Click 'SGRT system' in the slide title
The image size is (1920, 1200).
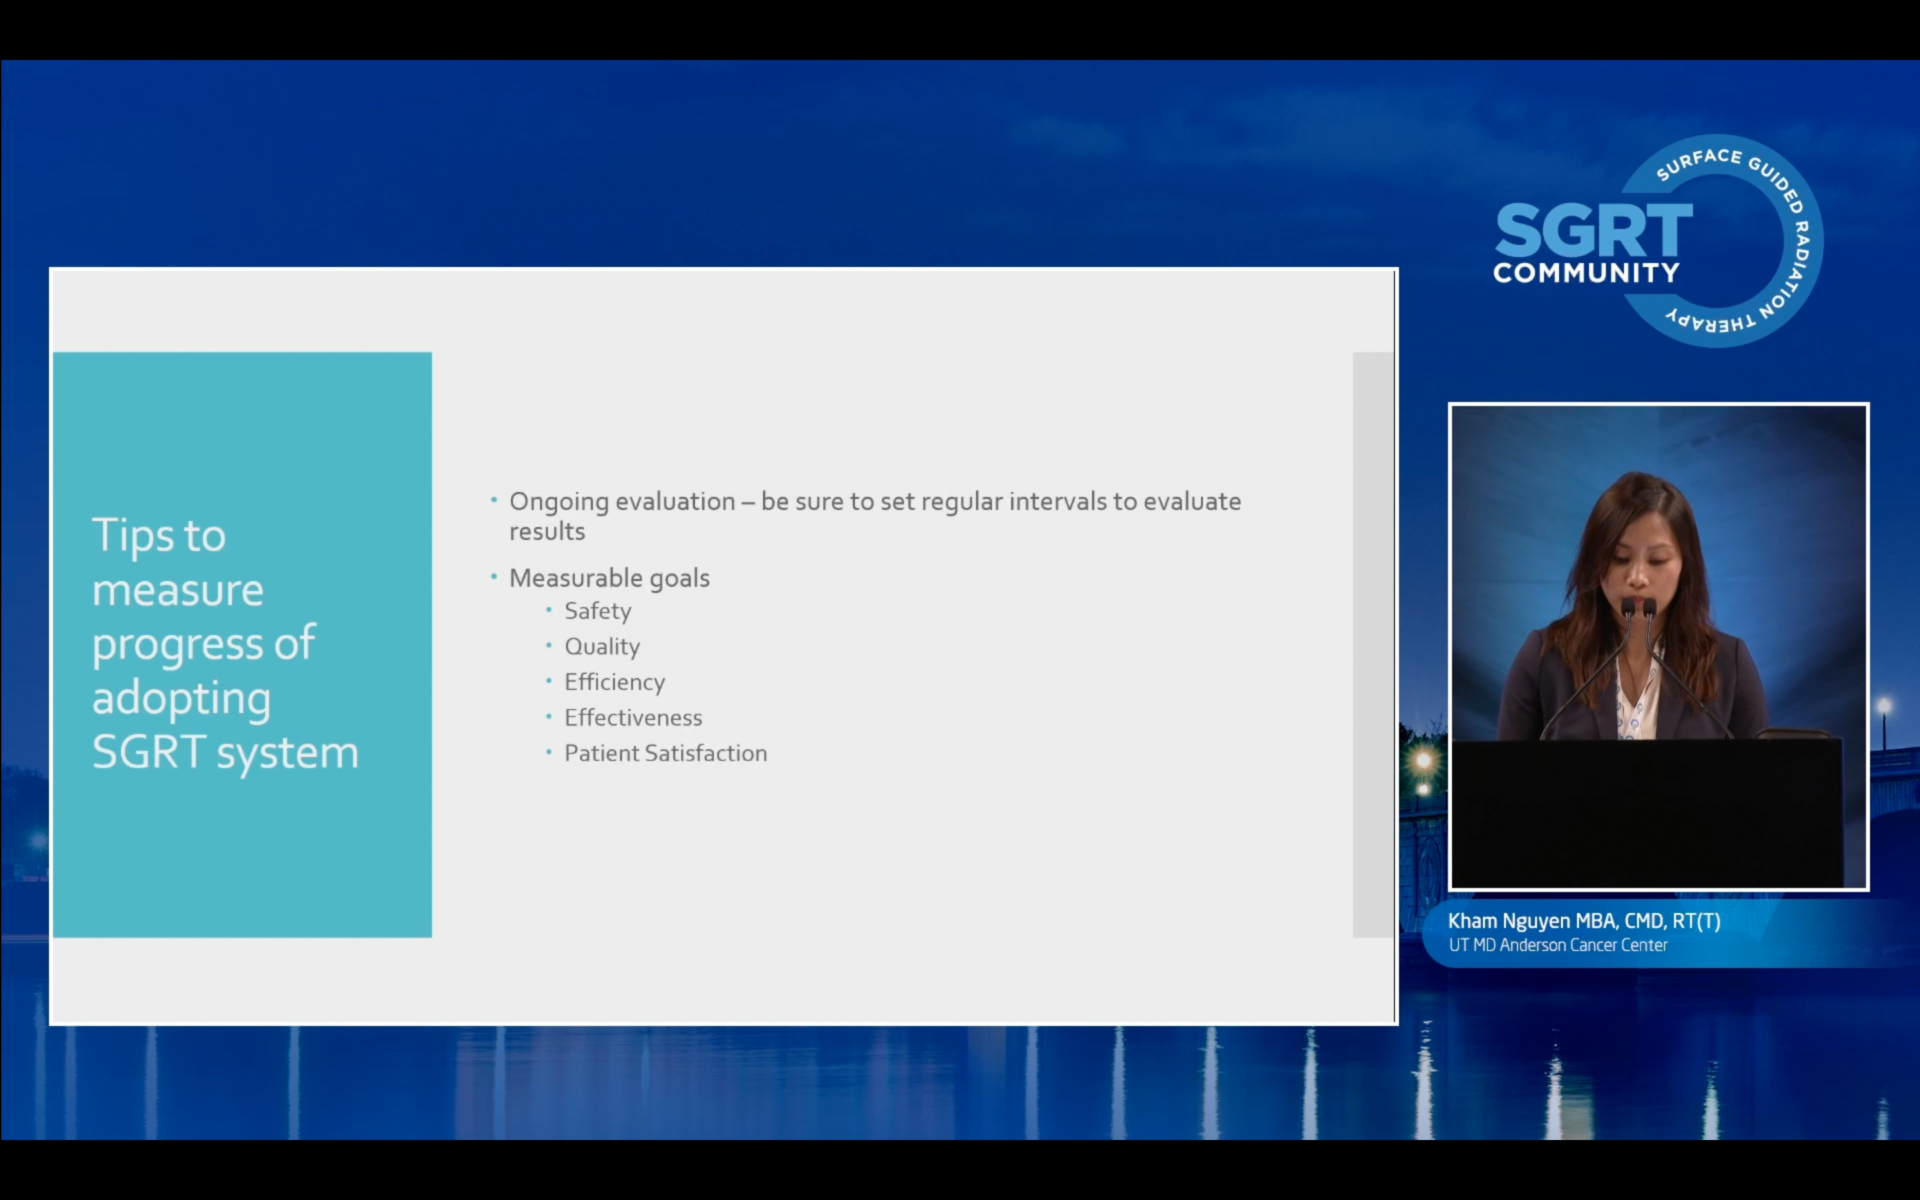coord(225,752)
